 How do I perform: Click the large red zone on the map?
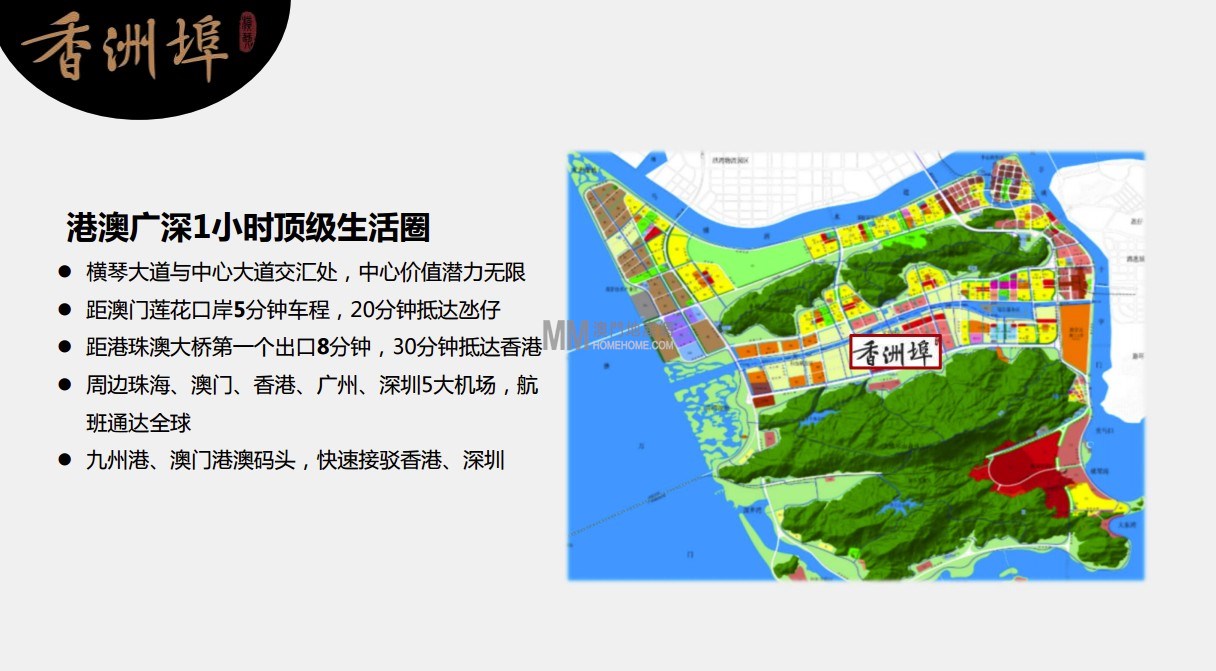(x=1030, y=473)
